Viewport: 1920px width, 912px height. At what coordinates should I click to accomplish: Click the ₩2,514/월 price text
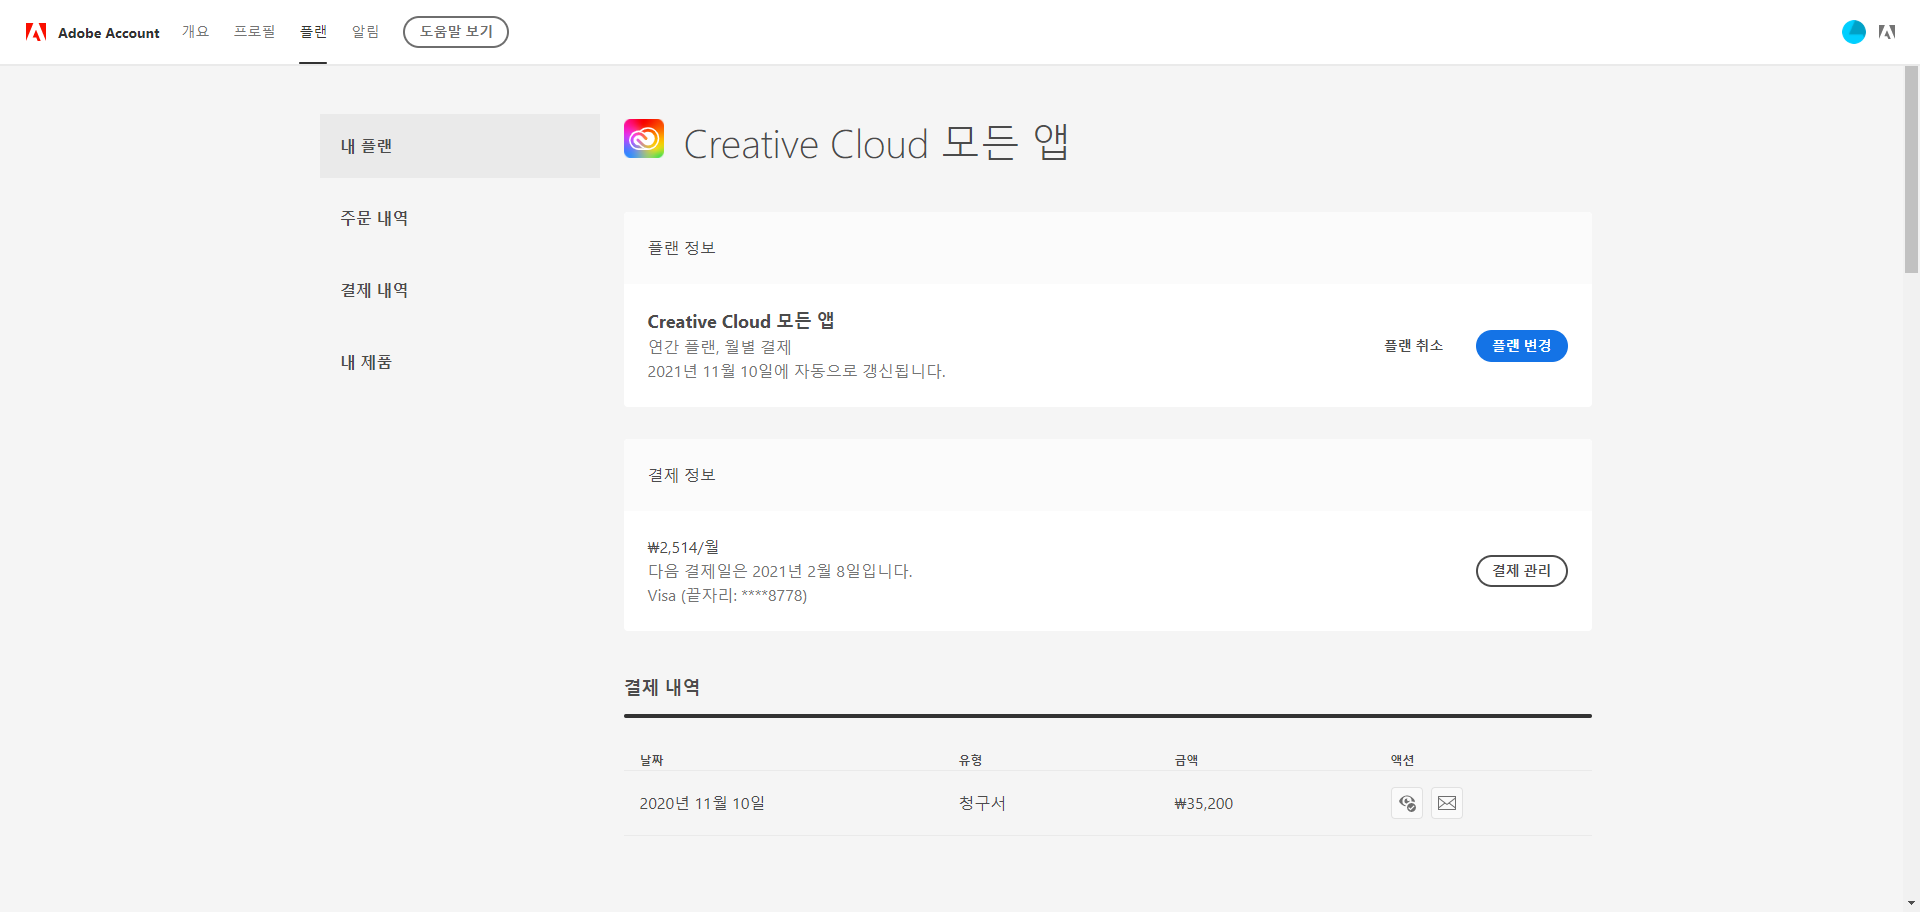click(683, 547)
